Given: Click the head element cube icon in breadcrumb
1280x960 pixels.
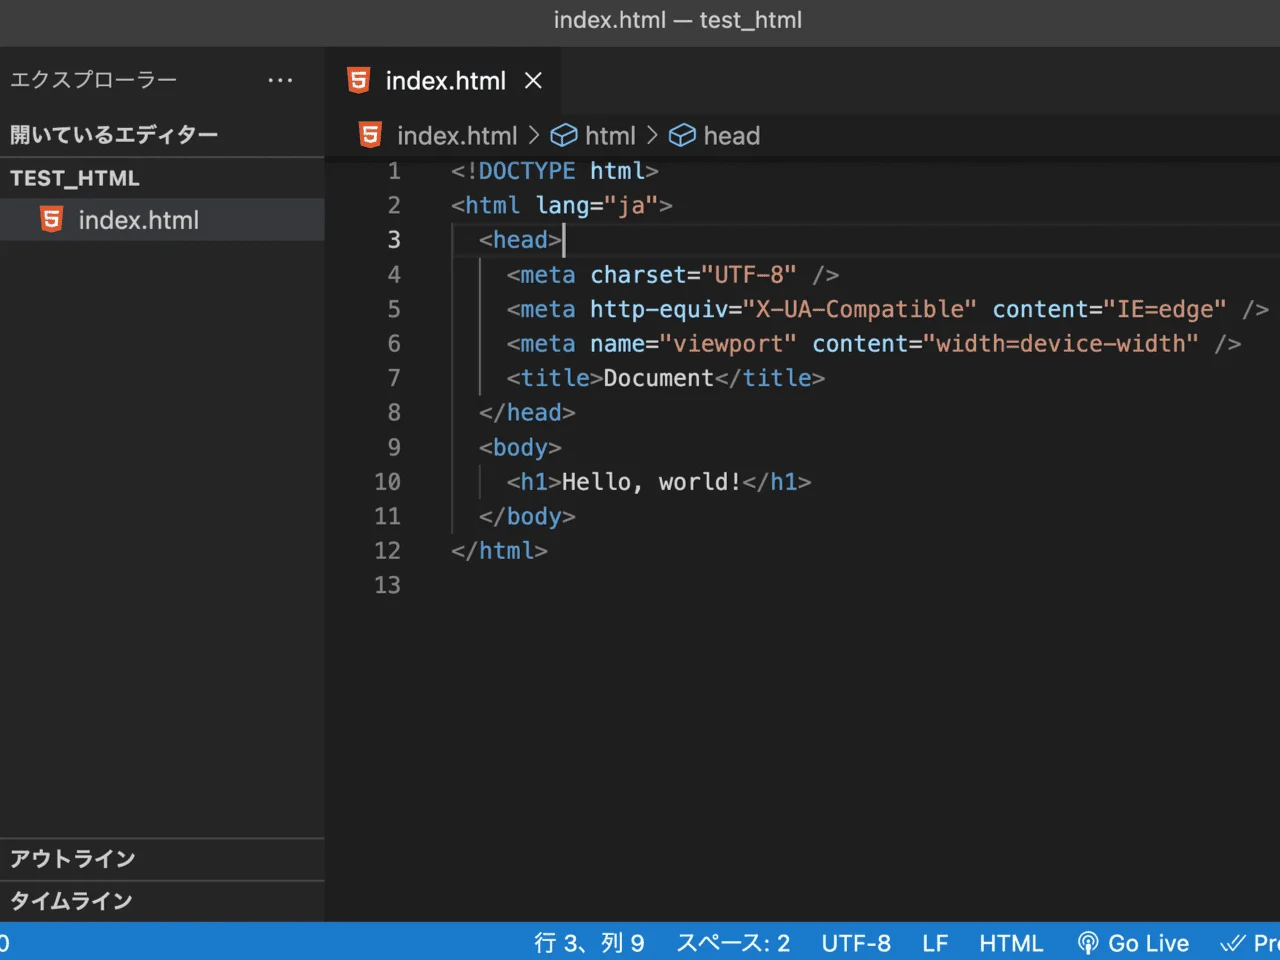Looking at the screenshot, I should click(x=682, y=135).
